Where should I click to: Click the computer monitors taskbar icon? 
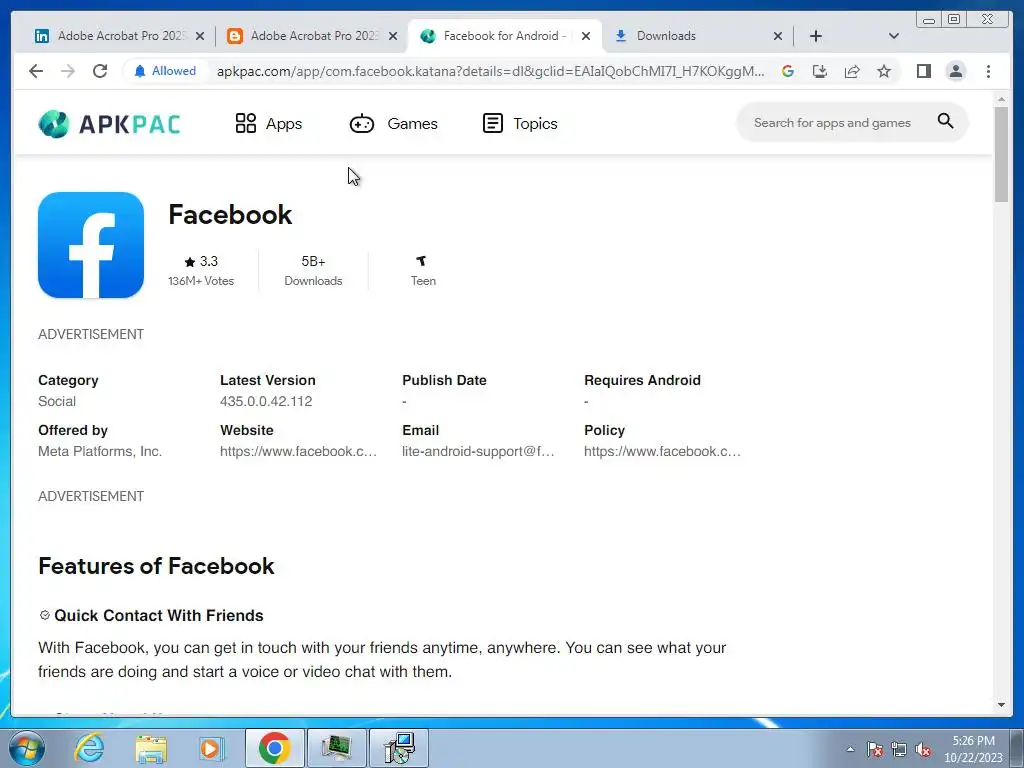[399, 748]
